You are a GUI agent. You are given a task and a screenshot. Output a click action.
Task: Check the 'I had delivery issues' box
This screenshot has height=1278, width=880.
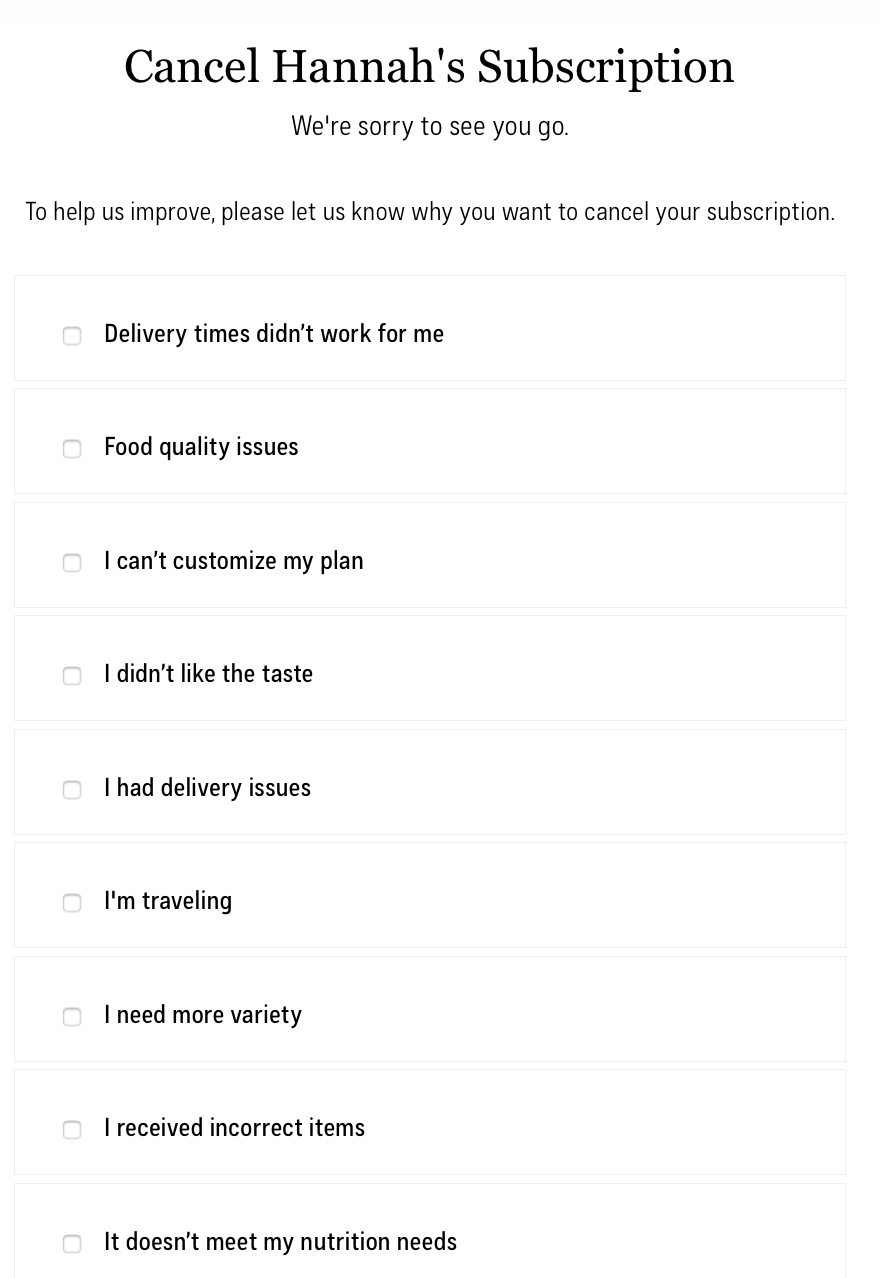(x=72, y=790)
